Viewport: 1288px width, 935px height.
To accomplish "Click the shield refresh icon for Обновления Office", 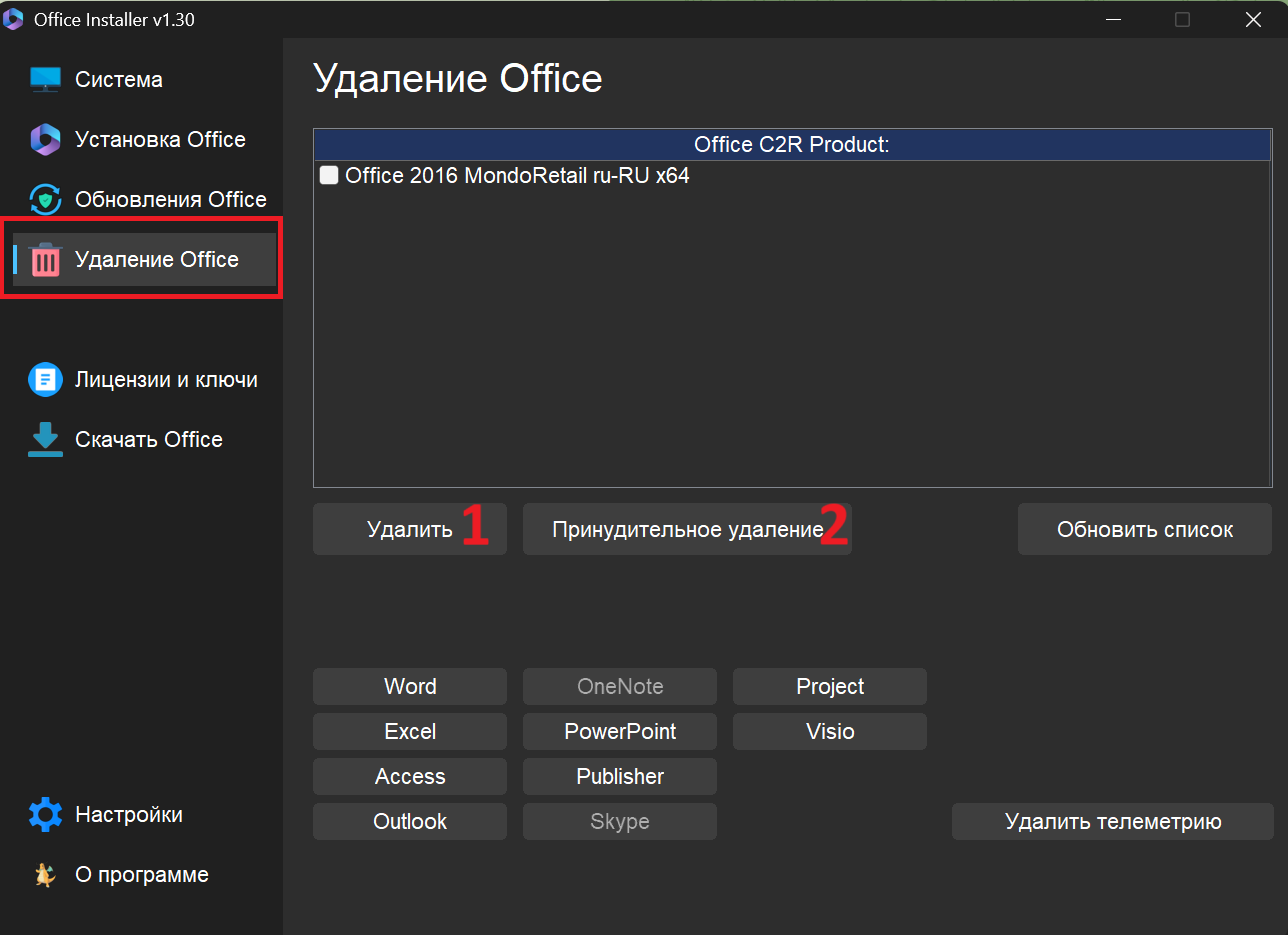I will pos(45,200).
